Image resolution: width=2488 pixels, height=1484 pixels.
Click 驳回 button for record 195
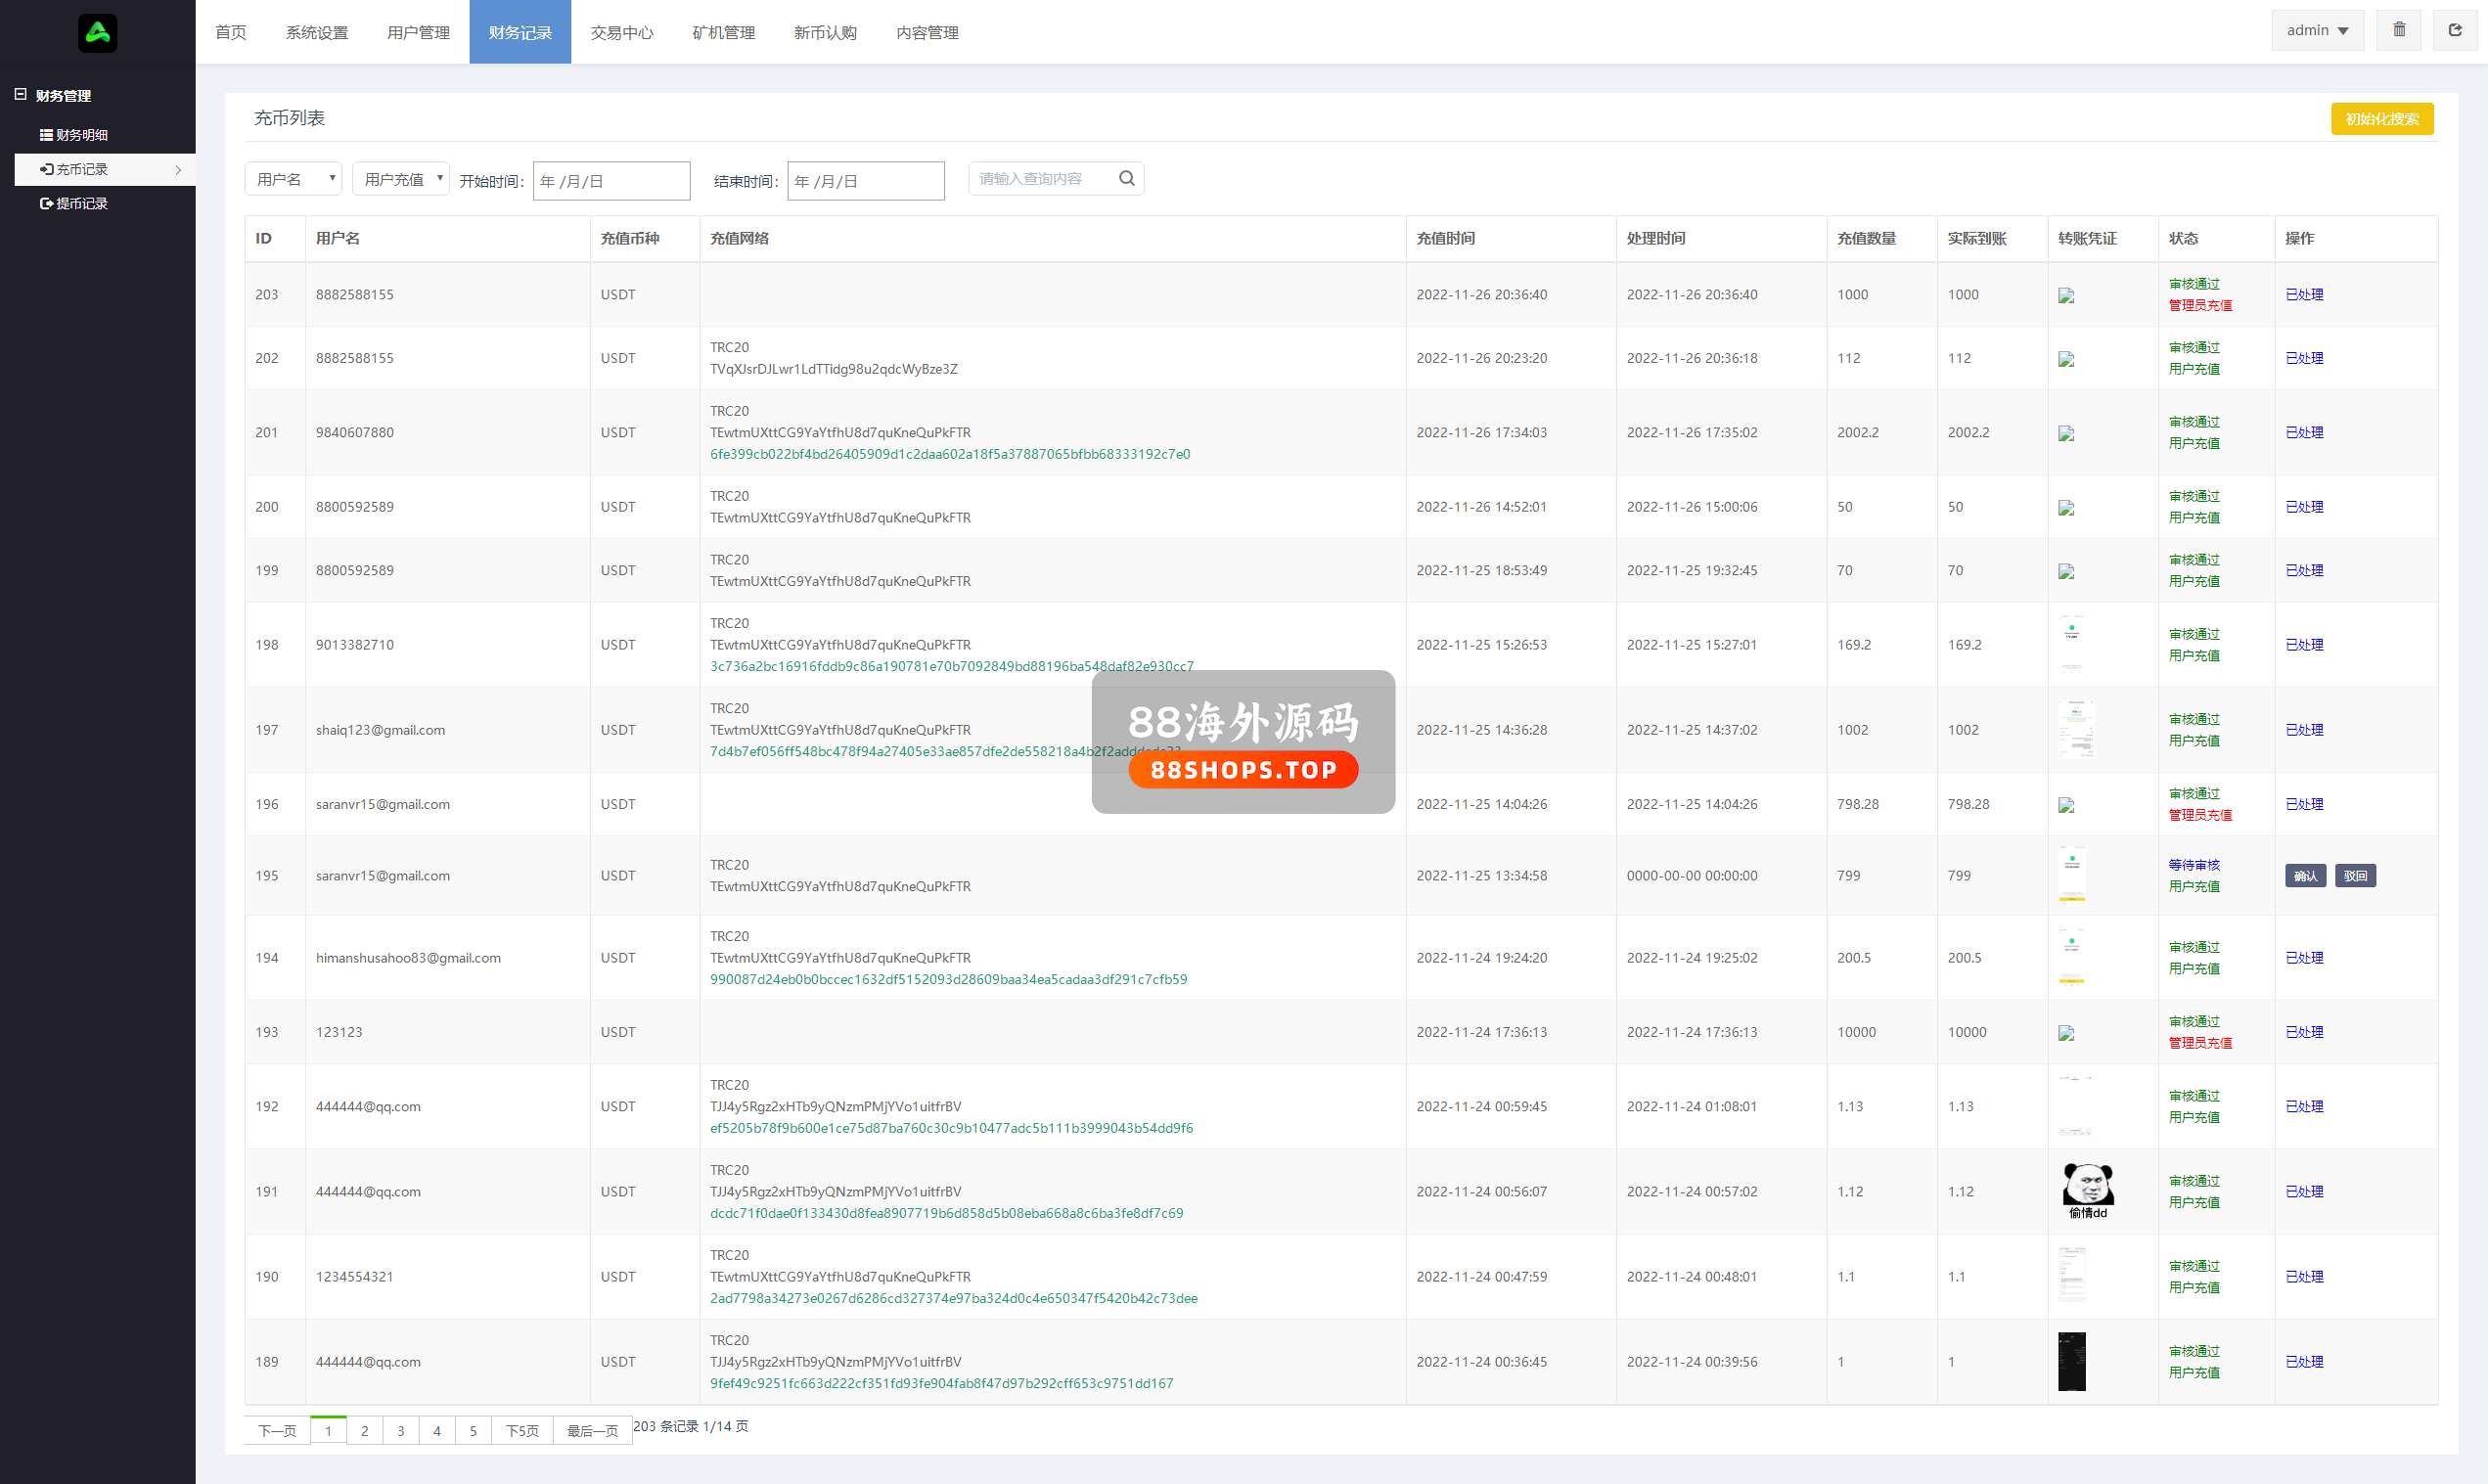(x=2354, y=876)
